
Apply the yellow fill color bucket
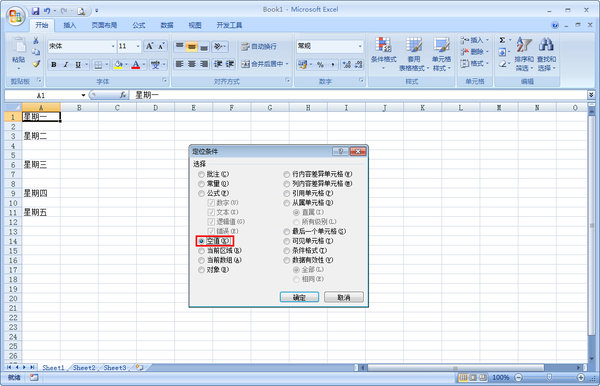click(x=118, y=65)
